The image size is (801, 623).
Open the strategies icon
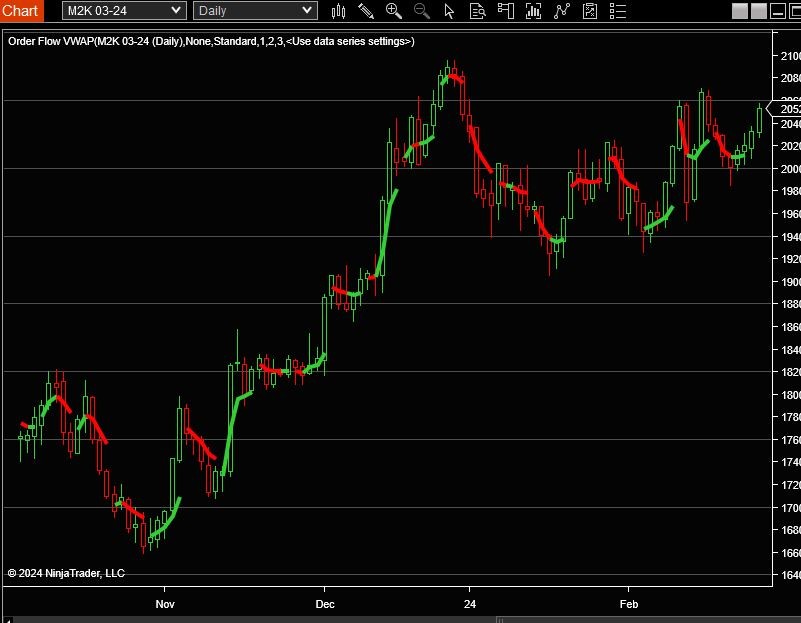(x=590, y=11)
